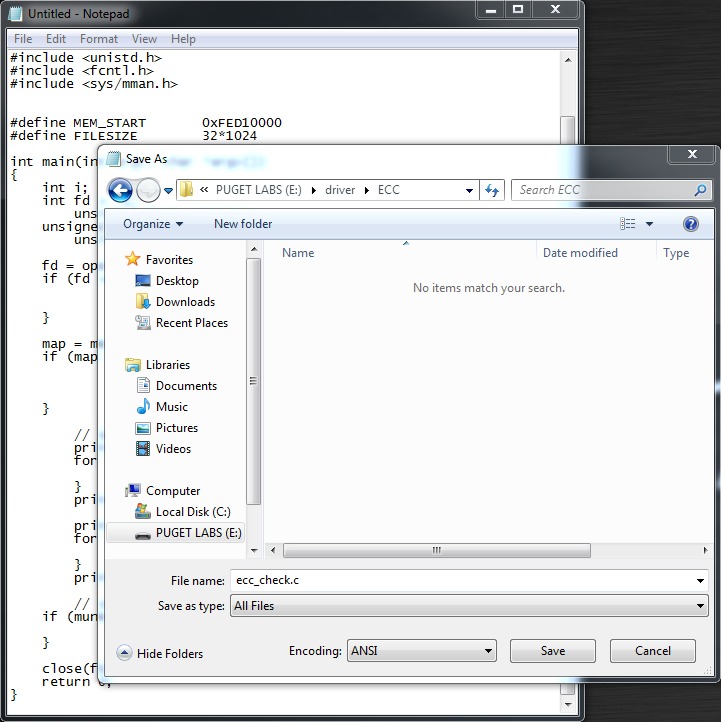This screenshot has height=722, width=721.
Task: Open the Save as type dropdown
Action: [468, 606]
